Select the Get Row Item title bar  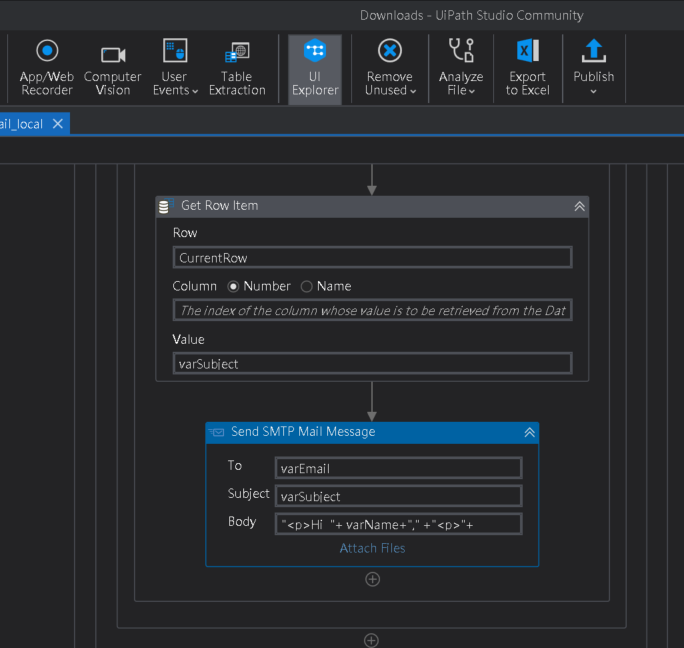[372, 206]
